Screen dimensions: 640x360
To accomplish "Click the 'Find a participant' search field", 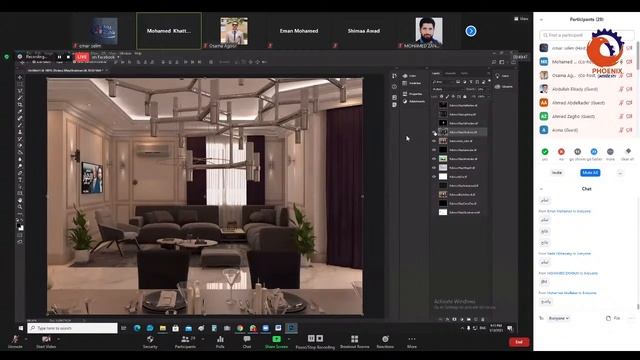I will point(587,35).
